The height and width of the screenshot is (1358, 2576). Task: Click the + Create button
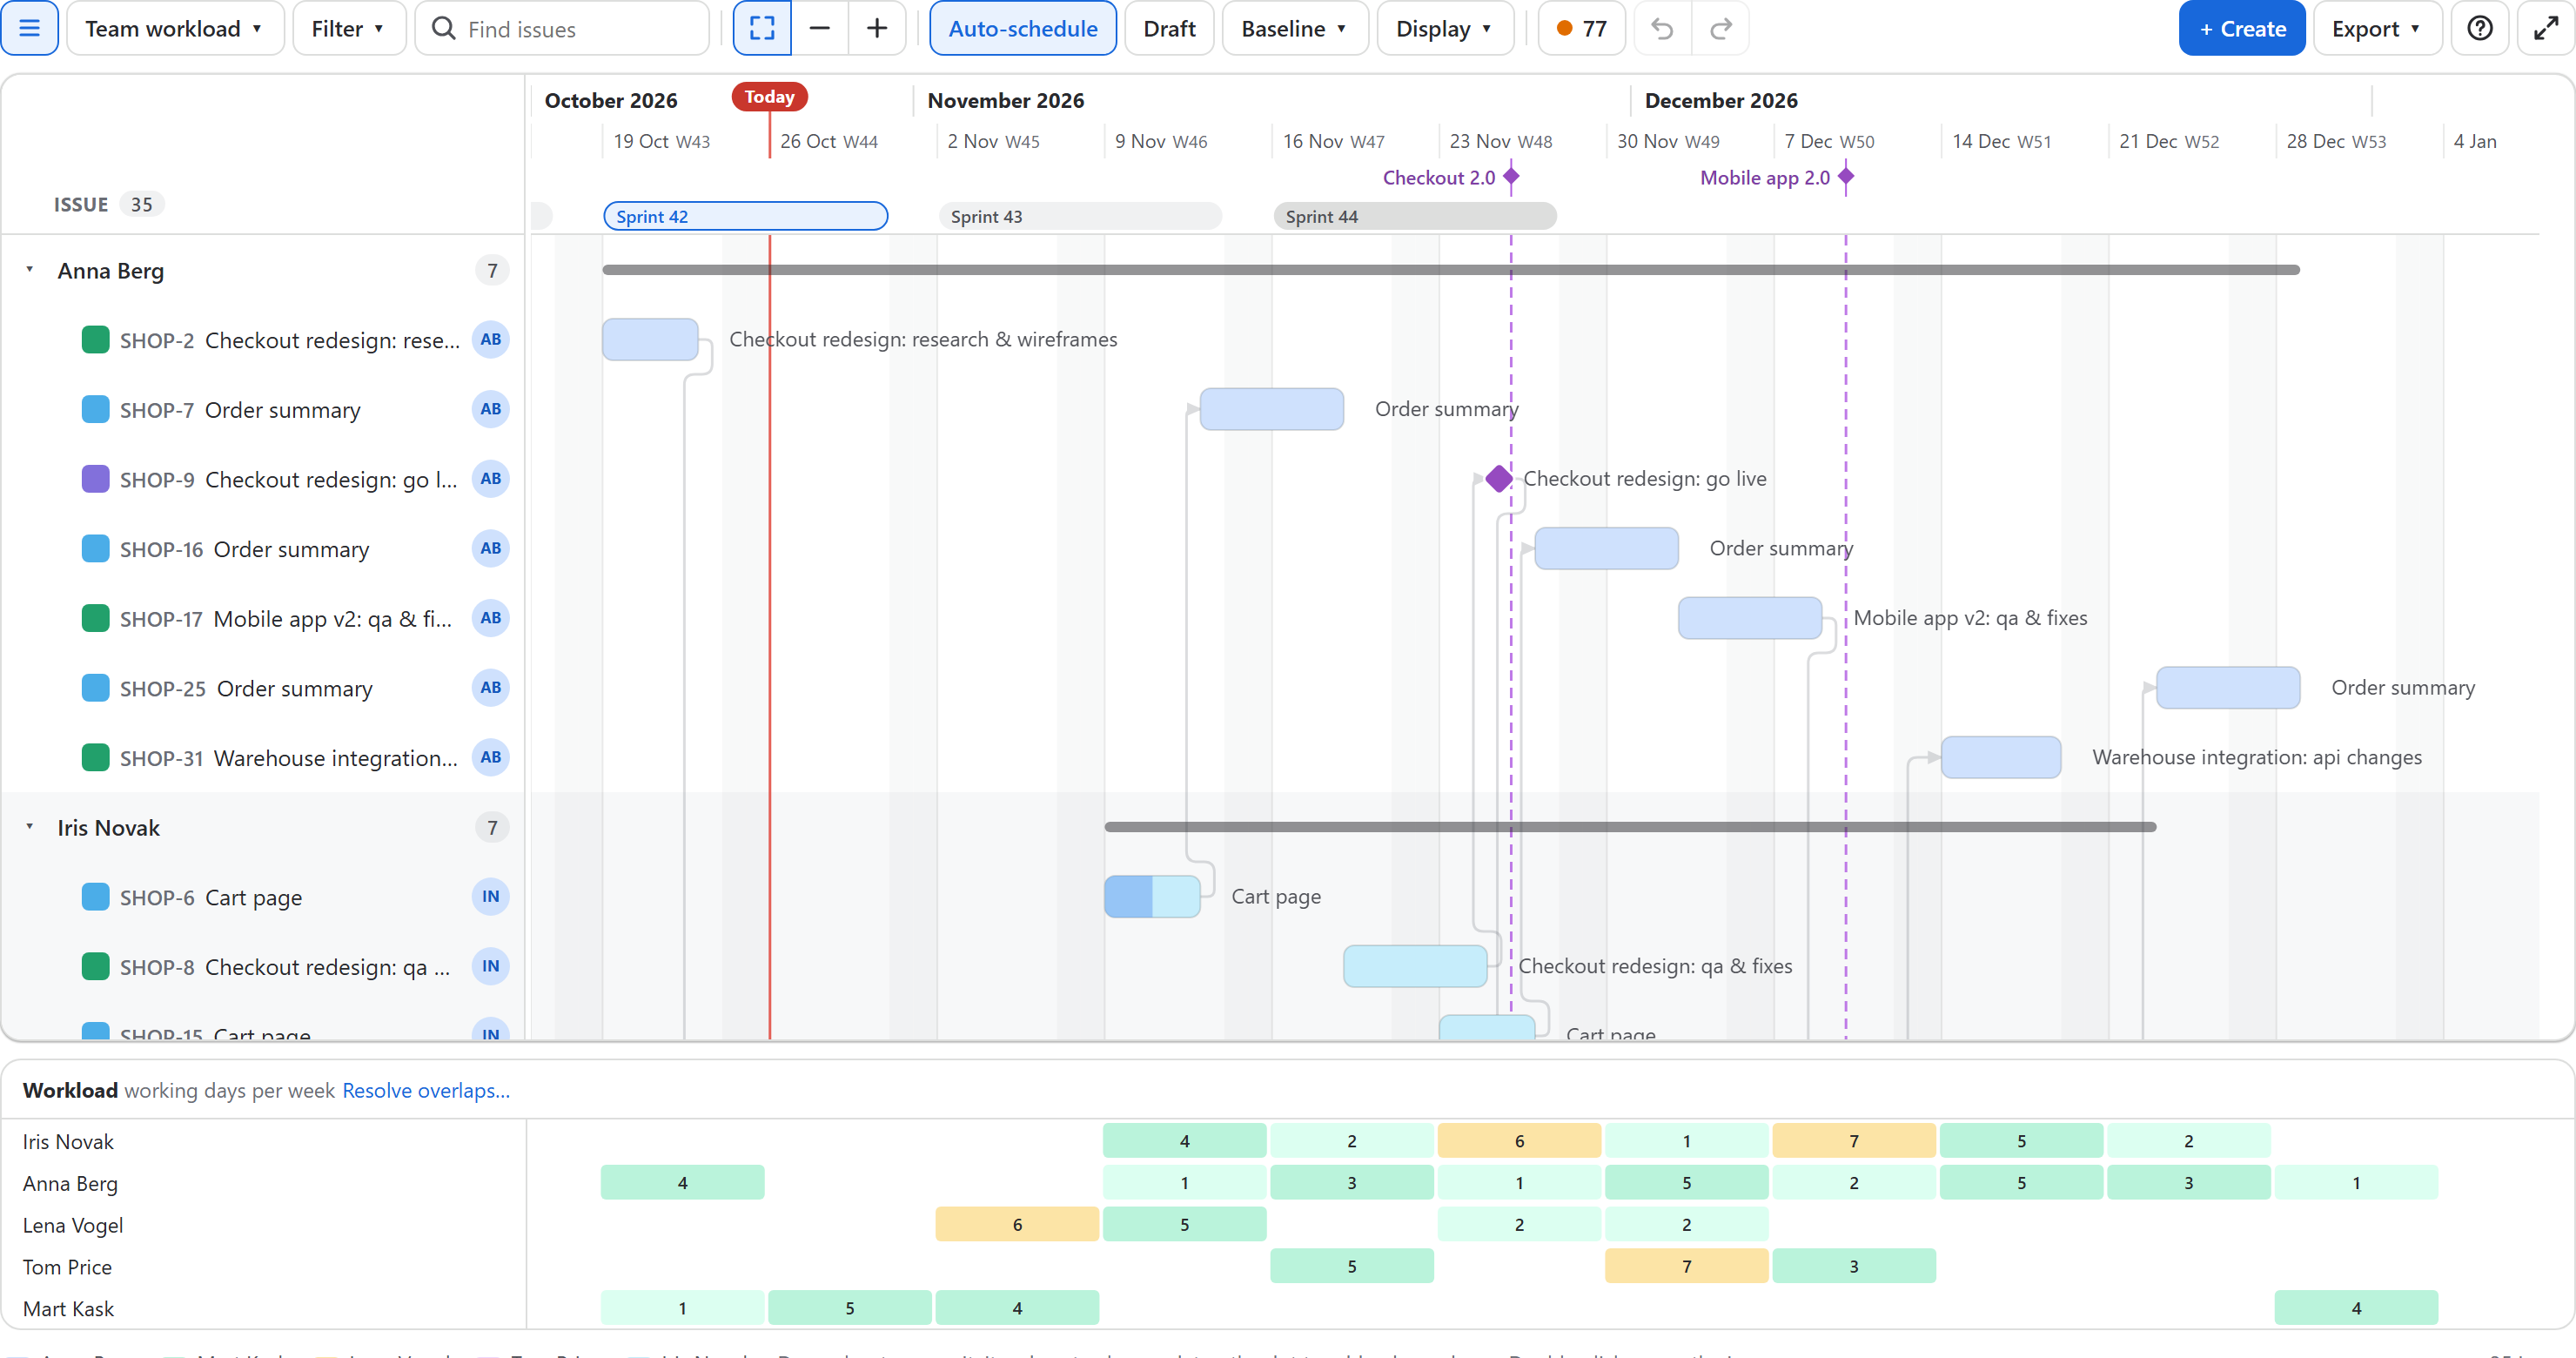pyautogui.click(x=2241, y=29)
